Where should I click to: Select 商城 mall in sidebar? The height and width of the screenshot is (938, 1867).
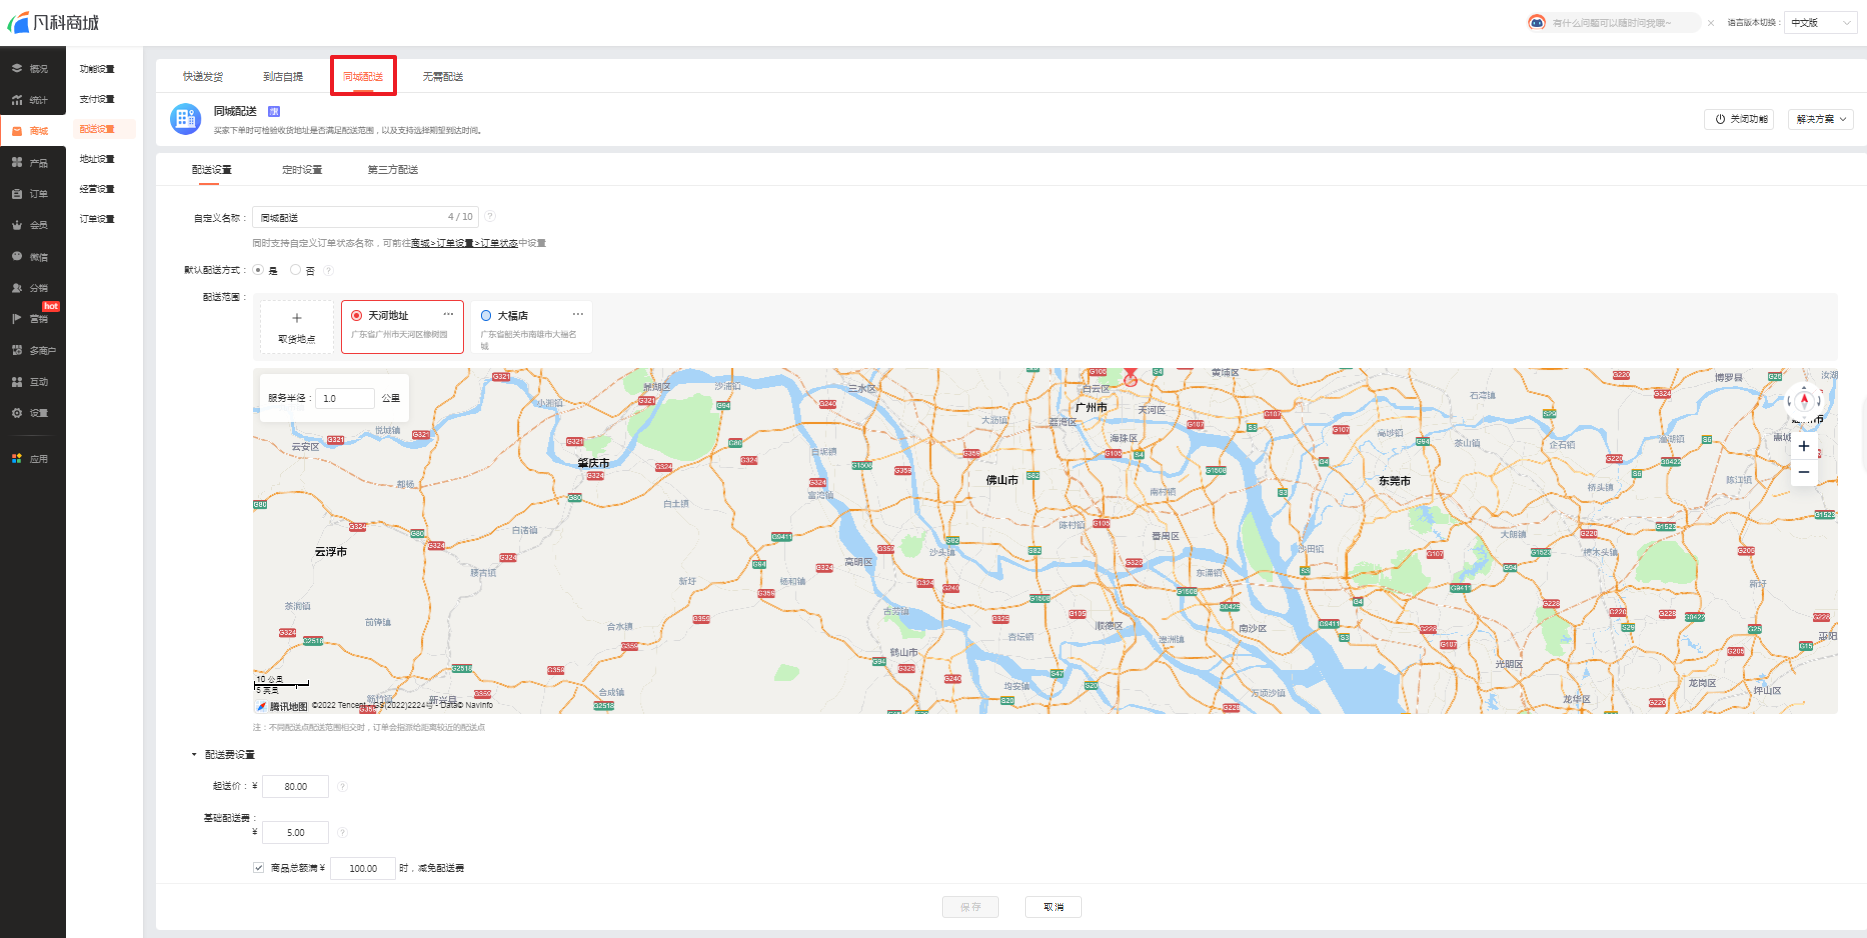[x=32, y=131]
